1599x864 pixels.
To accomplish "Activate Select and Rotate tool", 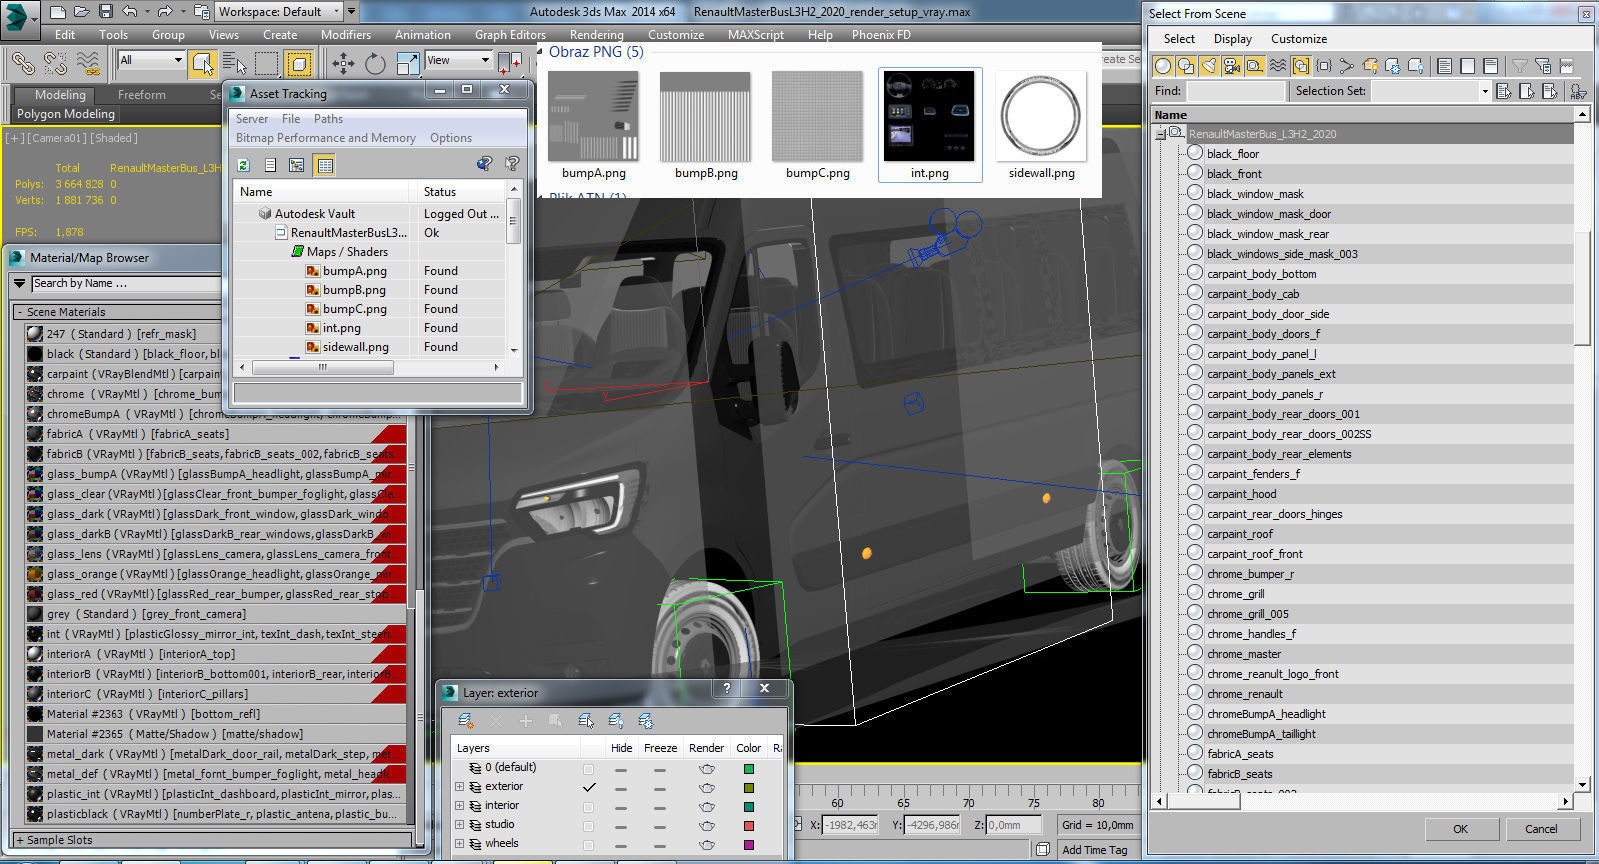I will [375, 64].
